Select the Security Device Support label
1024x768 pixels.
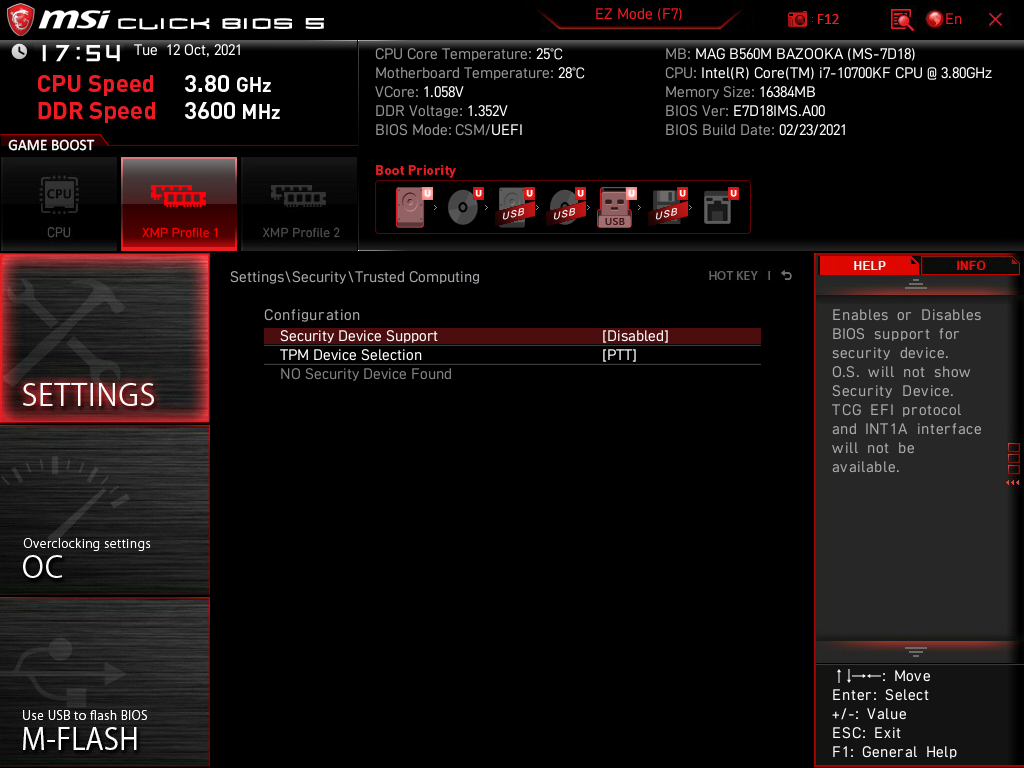[x=359, y=336]
